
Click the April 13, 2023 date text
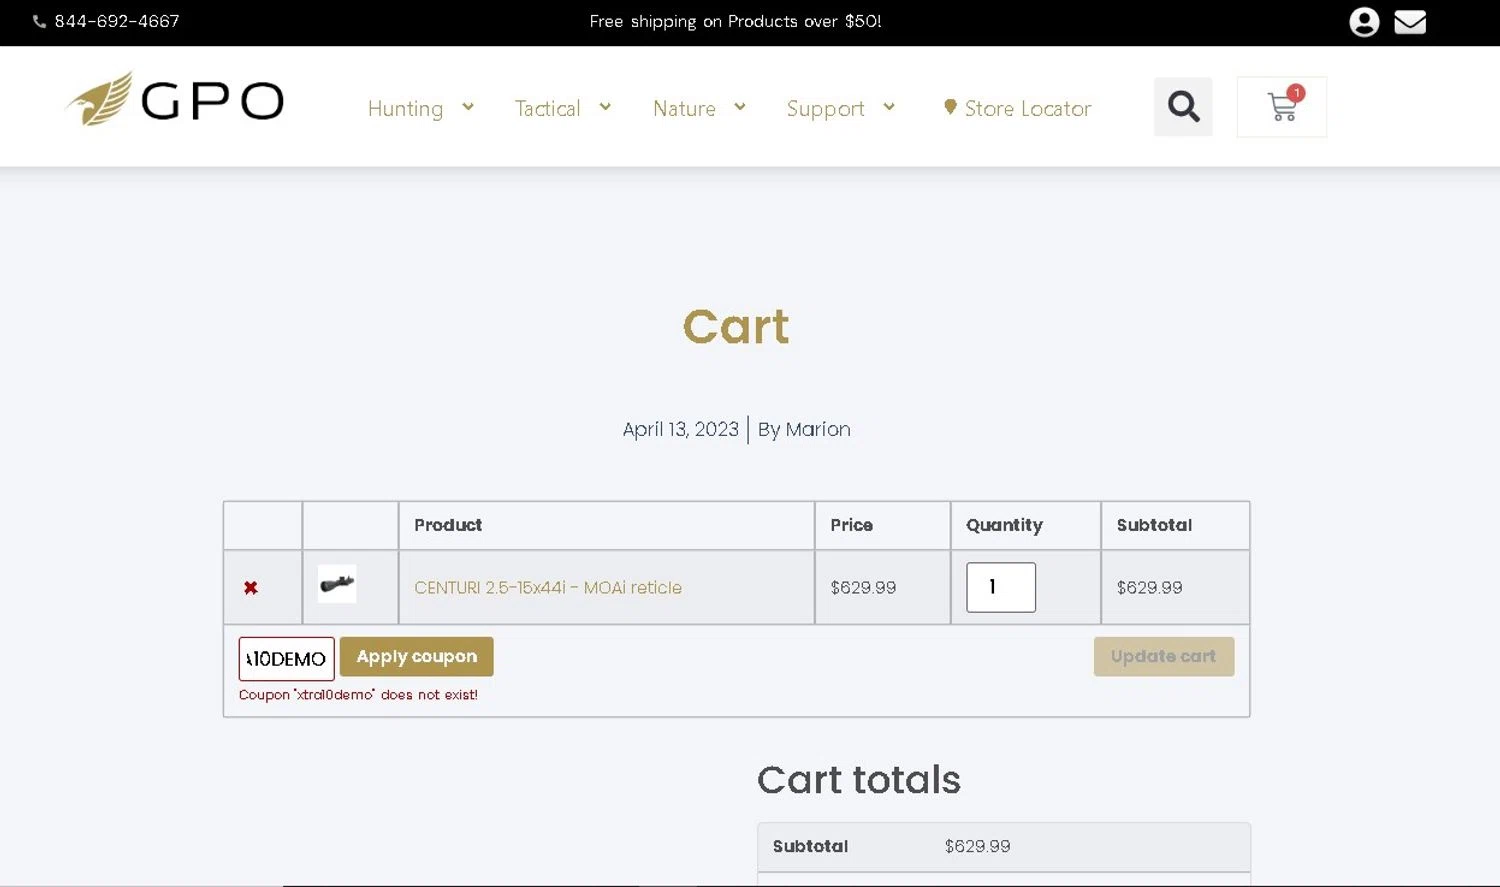tap(680, 430)
